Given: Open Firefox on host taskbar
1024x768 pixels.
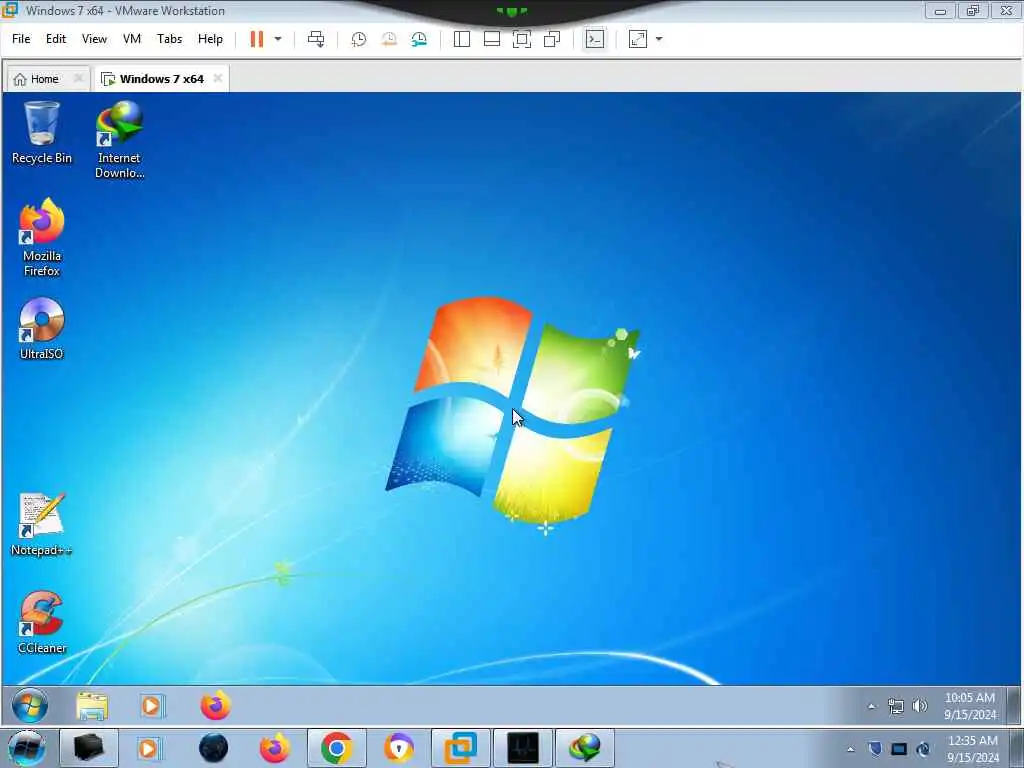Looking at the screenshot, I should (x=275, y=748).
